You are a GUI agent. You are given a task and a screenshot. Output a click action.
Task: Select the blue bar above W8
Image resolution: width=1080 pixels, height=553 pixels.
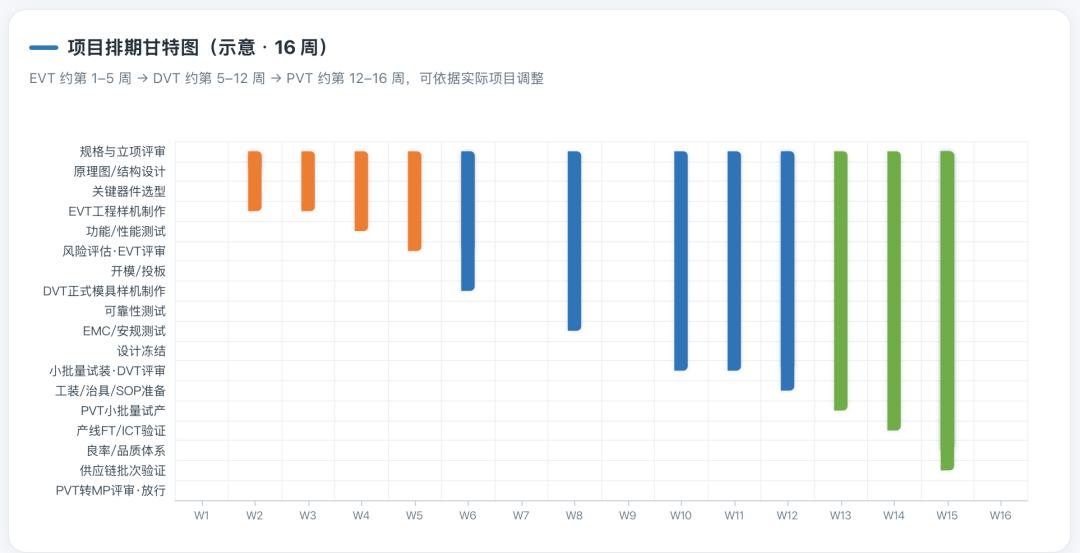point(574,240)
